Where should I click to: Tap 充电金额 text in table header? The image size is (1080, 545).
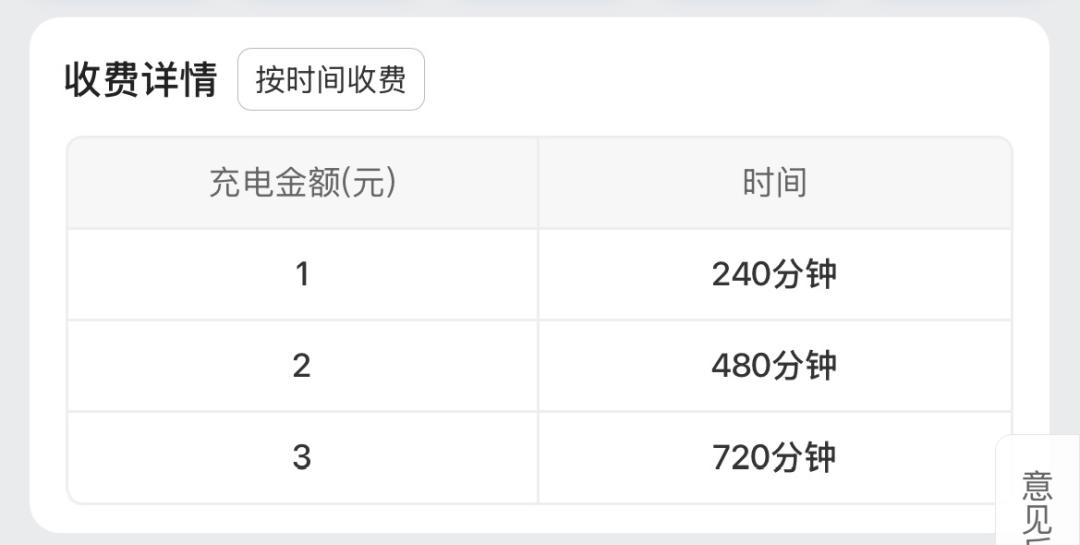pyautogui.click(x=274, y=183)
